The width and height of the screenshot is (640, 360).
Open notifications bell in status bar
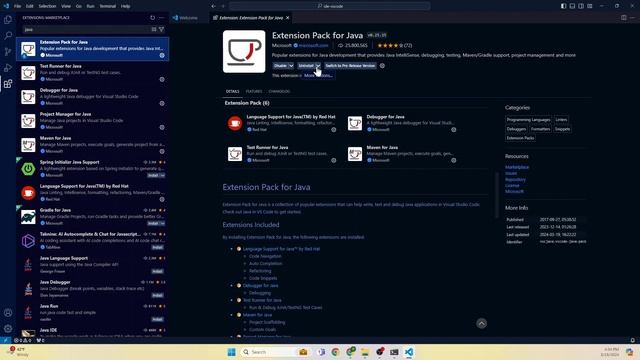(x=633, y=340)
